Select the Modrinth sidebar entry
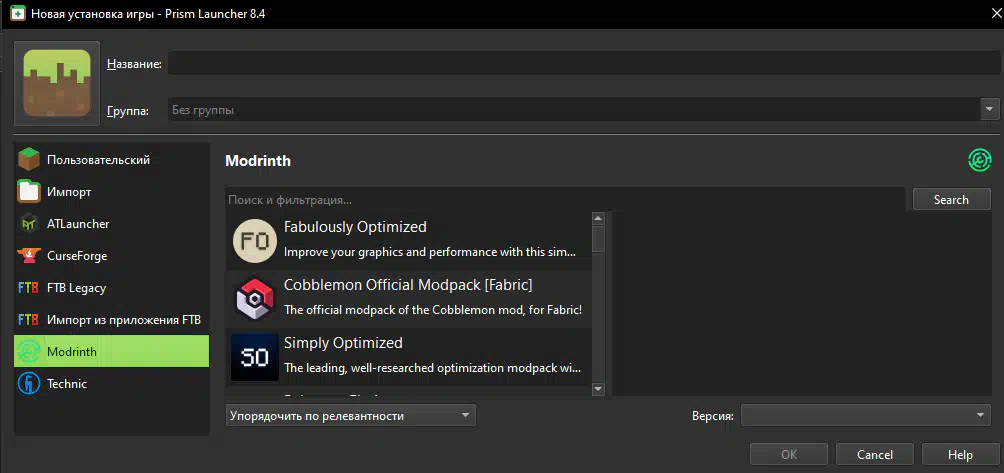The height and width of the screenshot is (473, 1004). [x=111, y=351]
